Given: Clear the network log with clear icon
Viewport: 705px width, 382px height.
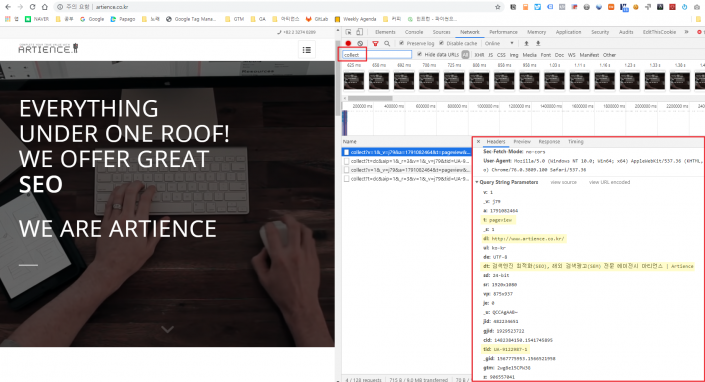Looking at the screenshot, I should pos(360,44).
